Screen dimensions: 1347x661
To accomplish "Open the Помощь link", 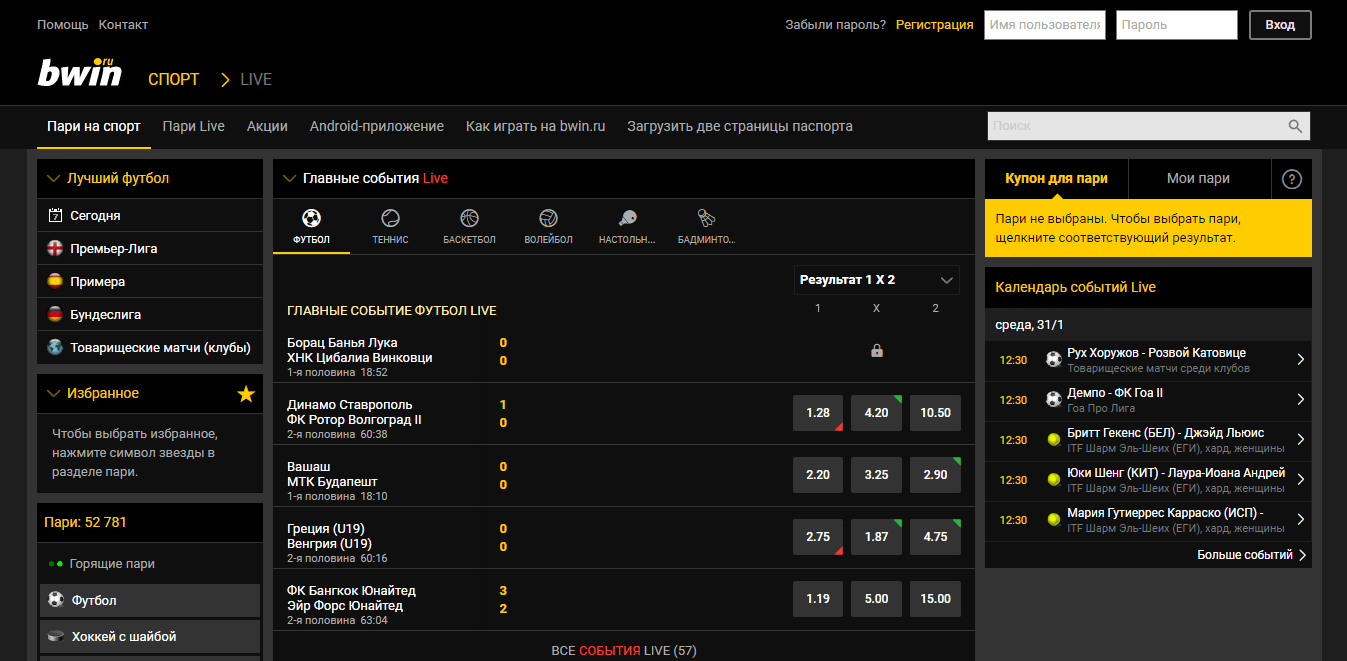I will pyautogui.click(x=62, y=25).
